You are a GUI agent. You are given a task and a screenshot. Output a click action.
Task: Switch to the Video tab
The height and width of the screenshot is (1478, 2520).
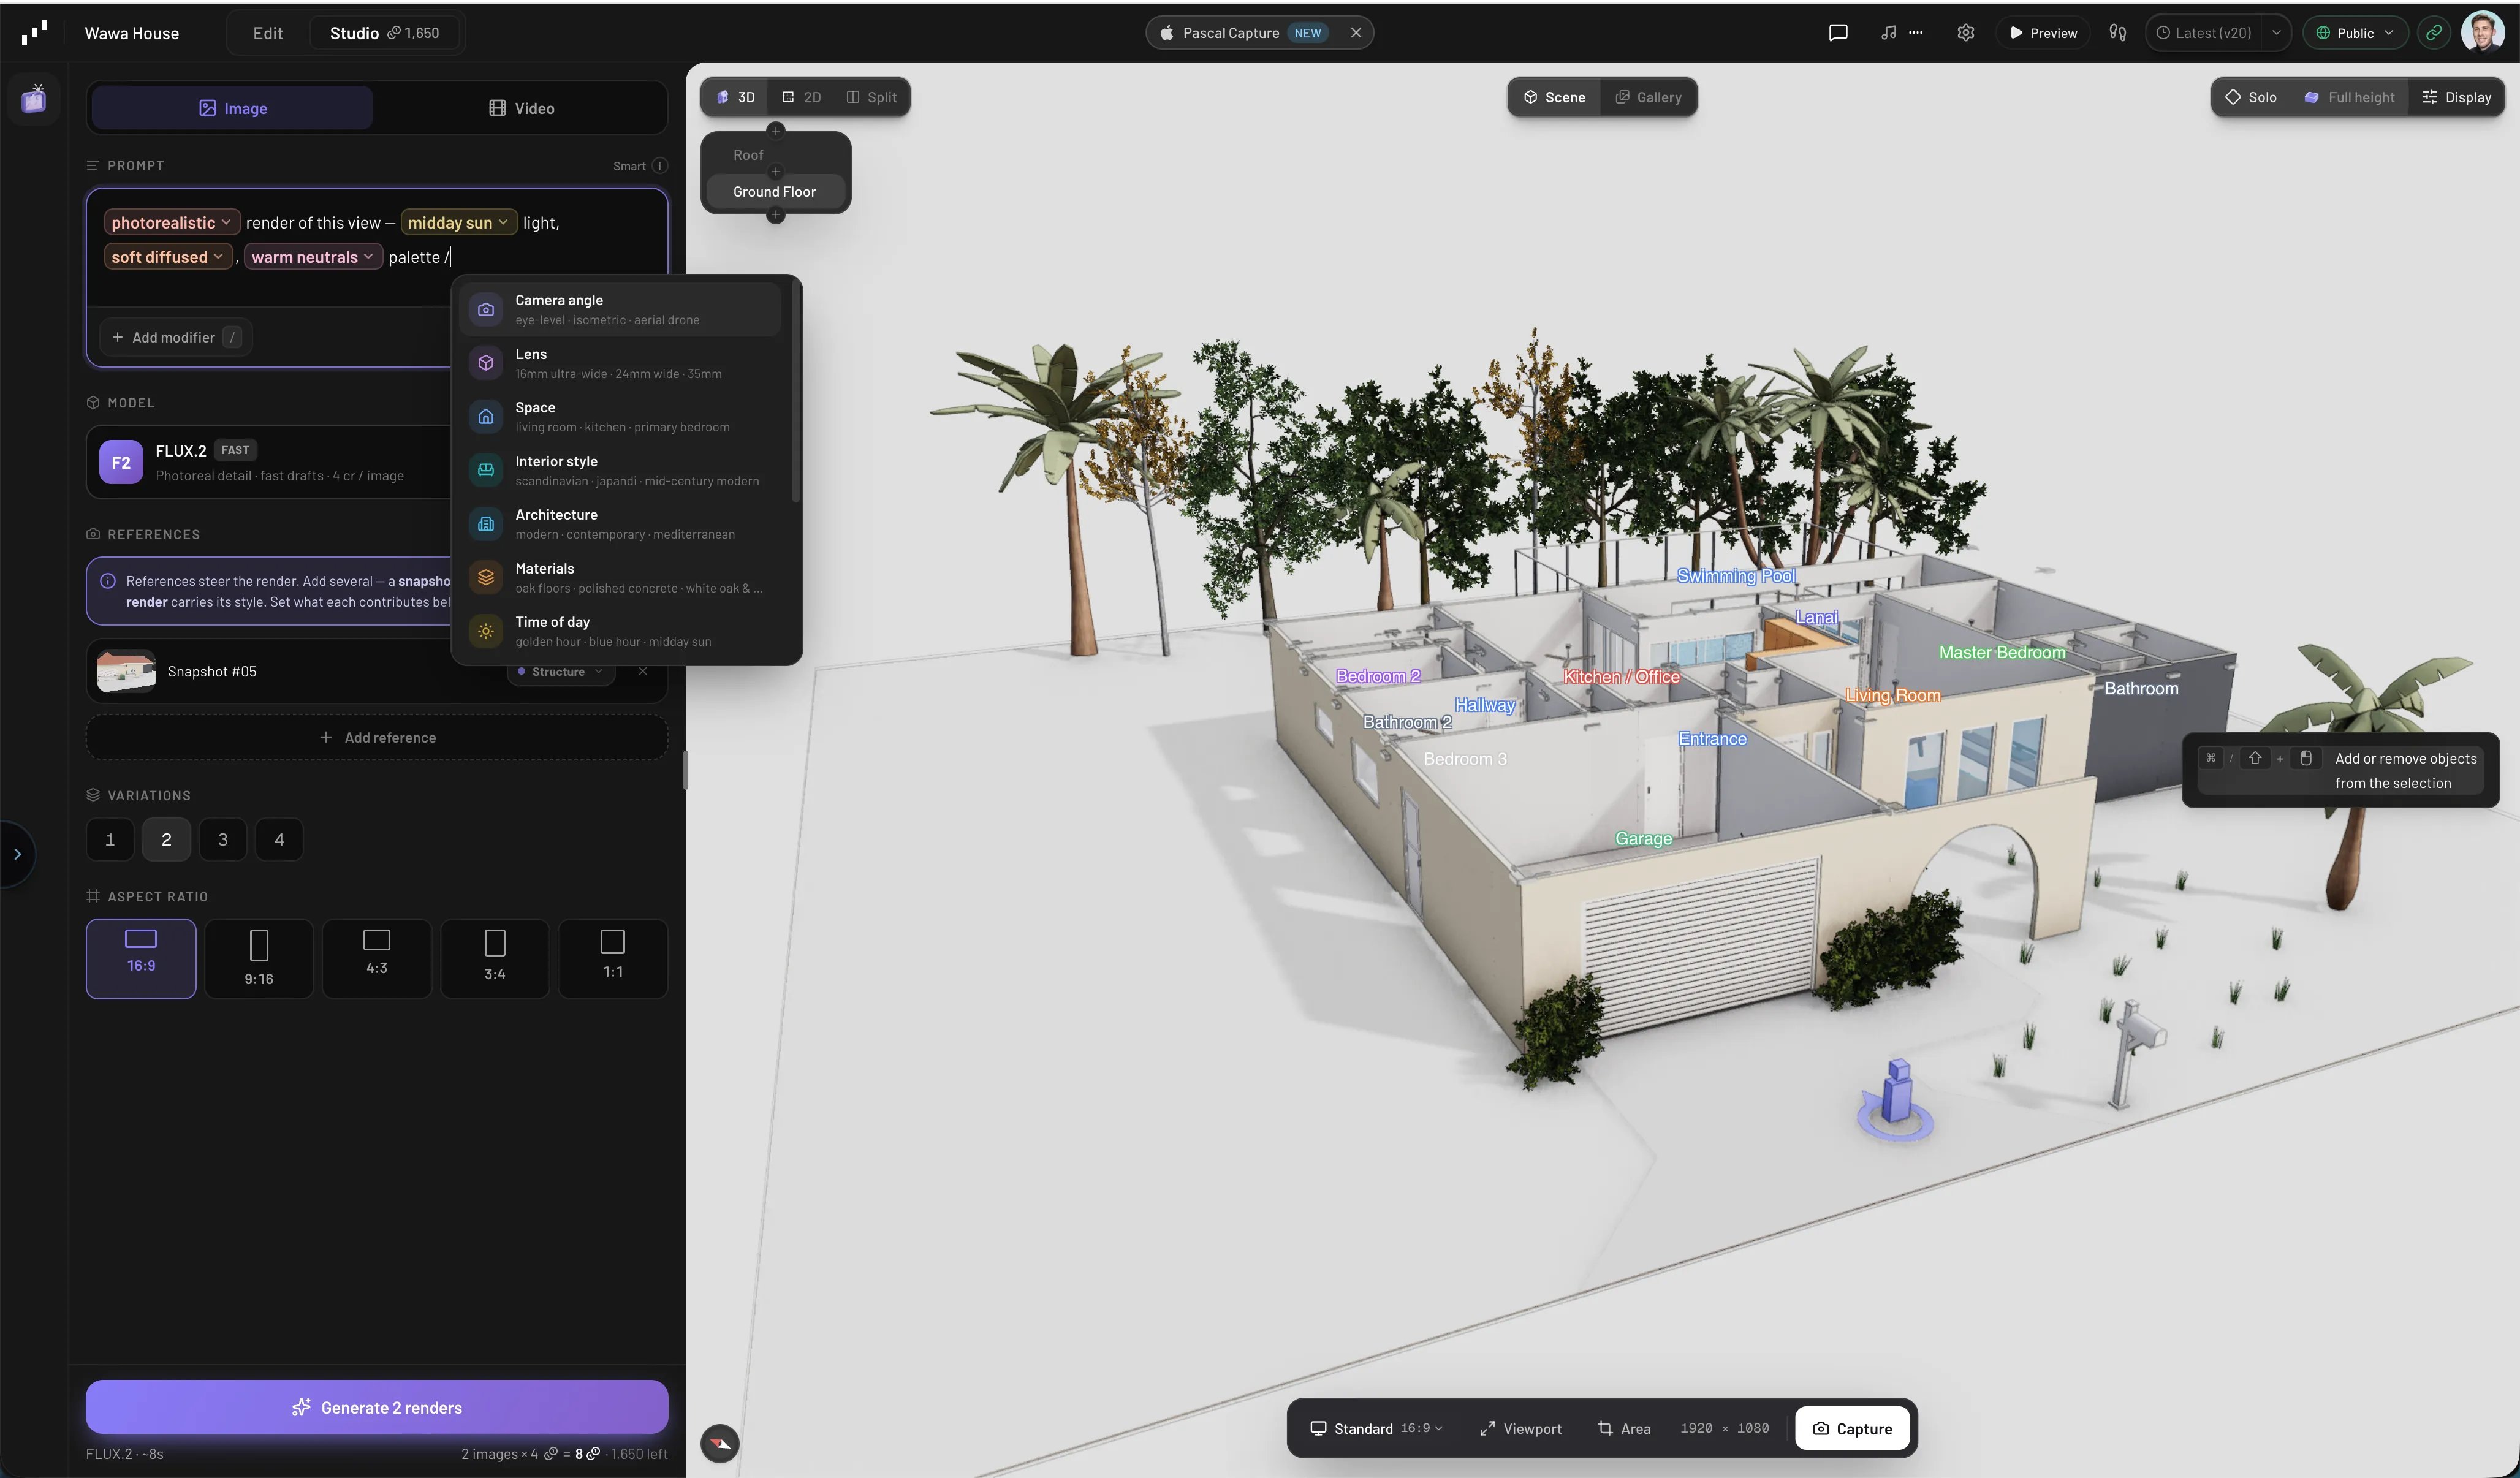(521, 108)
